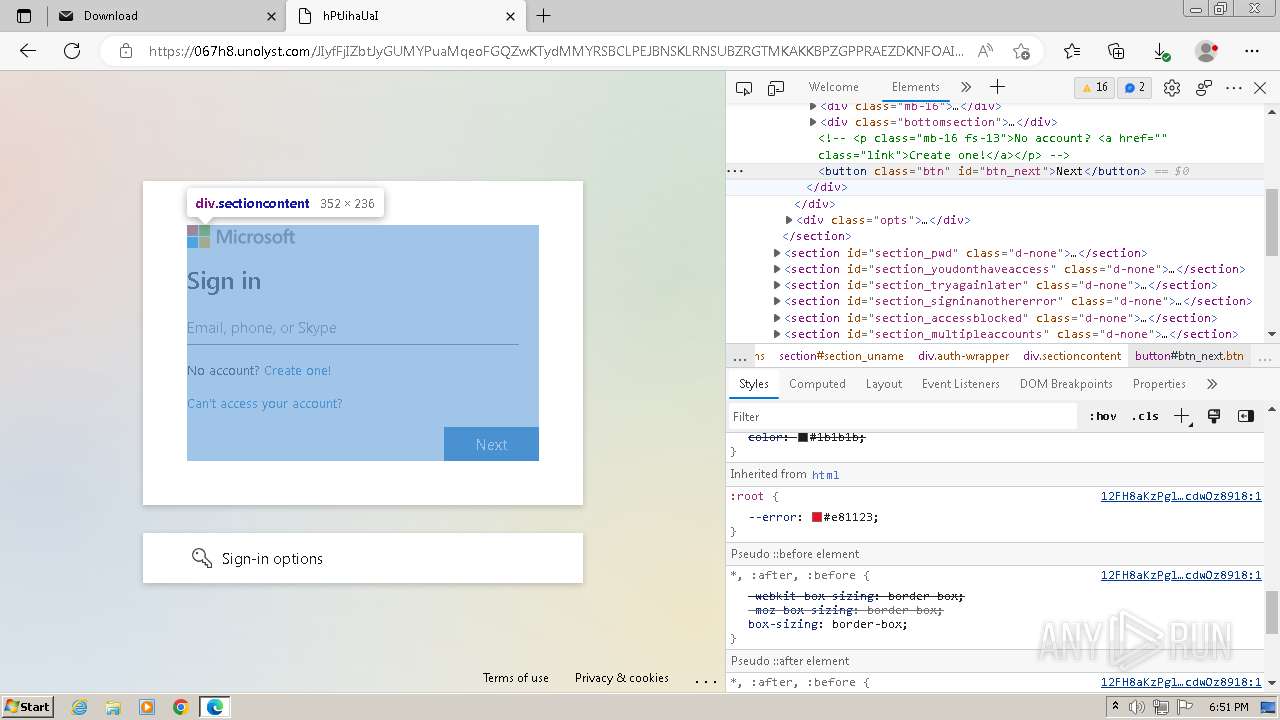Open the Favorites list icon
The image size is (1280, 720).
point(1072,51)
